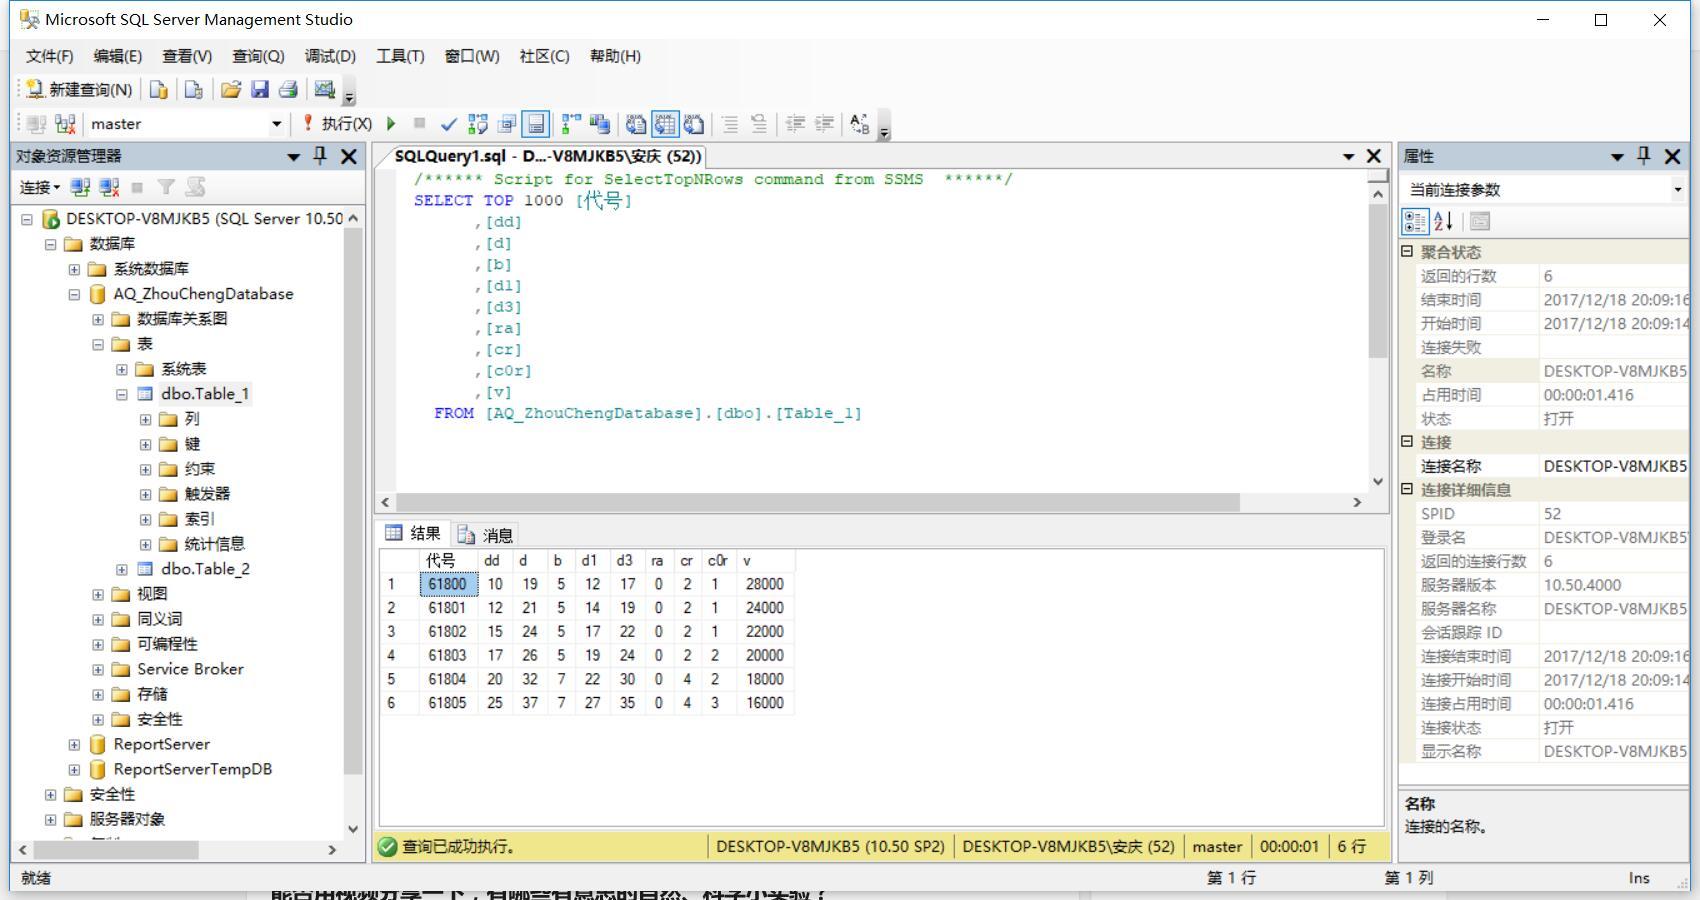The height and width of the screenshot is (900, 1700).
Task: Sort properties alphabetically in the 属性 panel
Action: (x=1444, y=222)
